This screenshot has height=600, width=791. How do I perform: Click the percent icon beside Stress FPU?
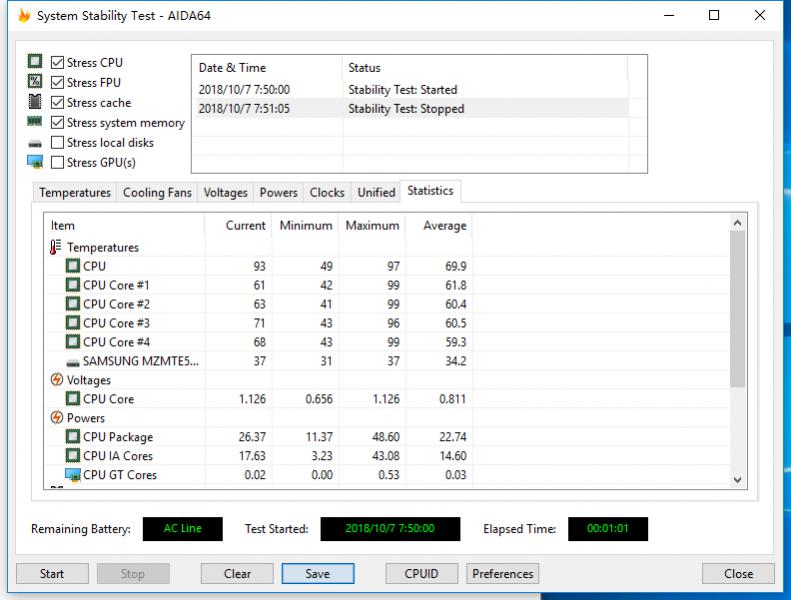tap(35, 81)
